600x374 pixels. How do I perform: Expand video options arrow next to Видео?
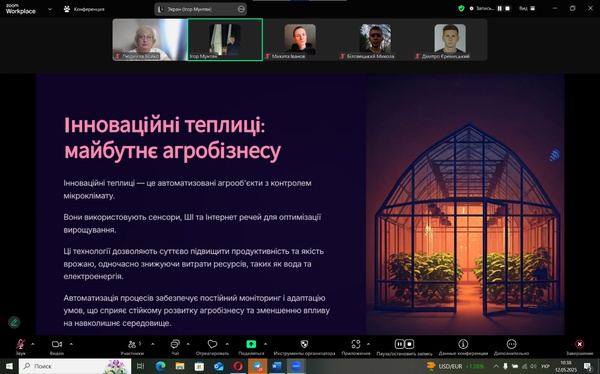coord(71,344)
